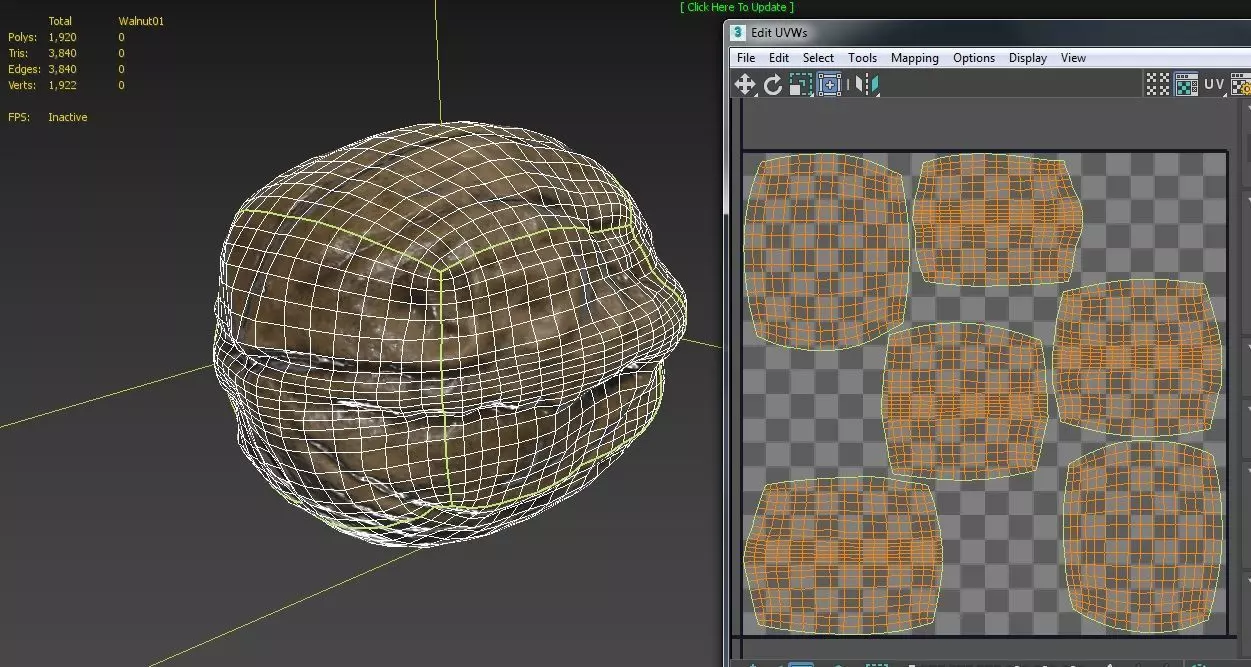Select the top-middle UV island
The image size is (1251, 667).
(x=998, y=220)
